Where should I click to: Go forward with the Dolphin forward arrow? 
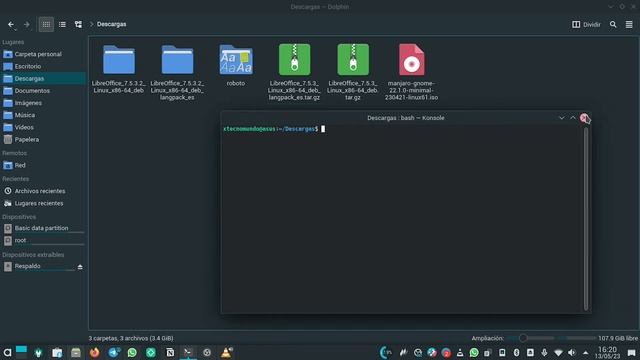tap(27, 24)
